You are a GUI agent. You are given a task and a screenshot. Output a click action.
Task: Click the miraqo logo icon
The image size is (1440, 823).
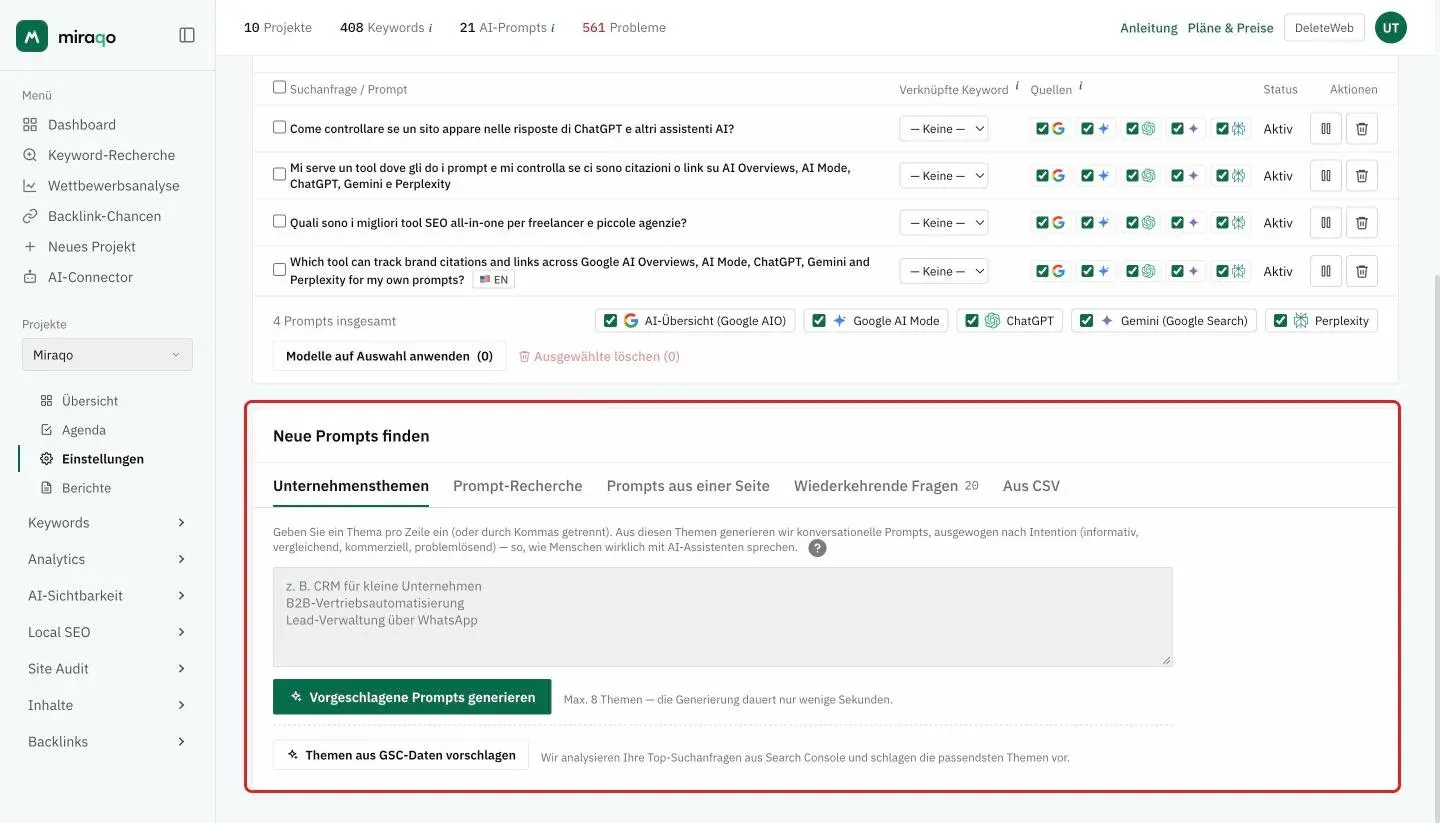[x=32, y=36]
